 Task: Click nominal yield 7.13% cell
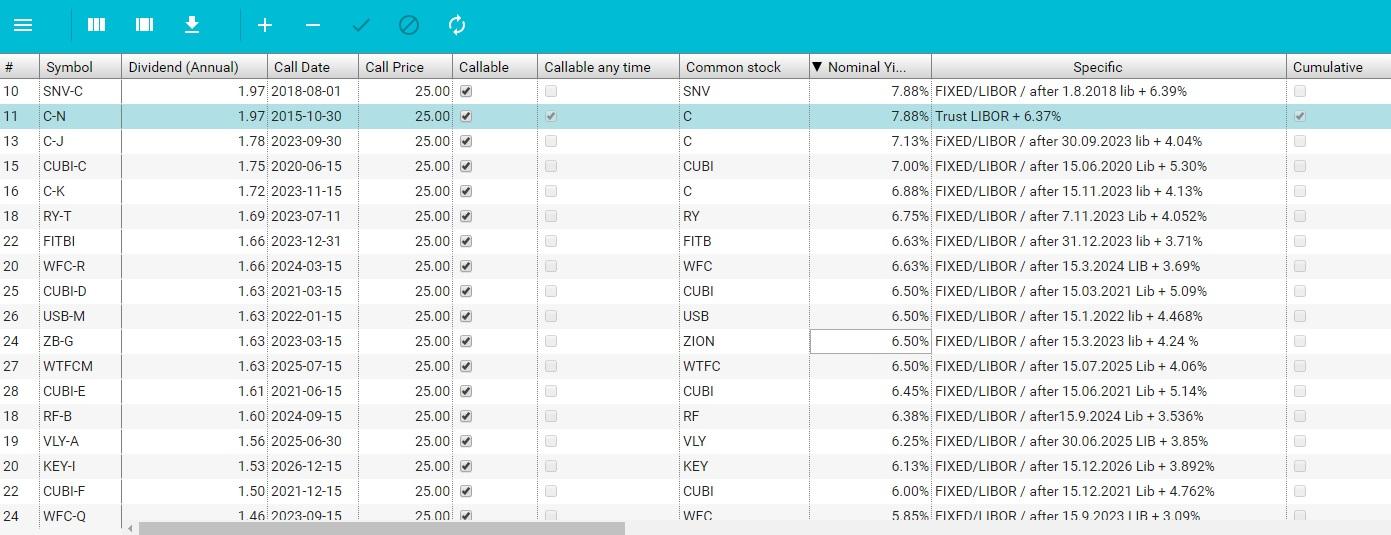(x=870, y=141)
